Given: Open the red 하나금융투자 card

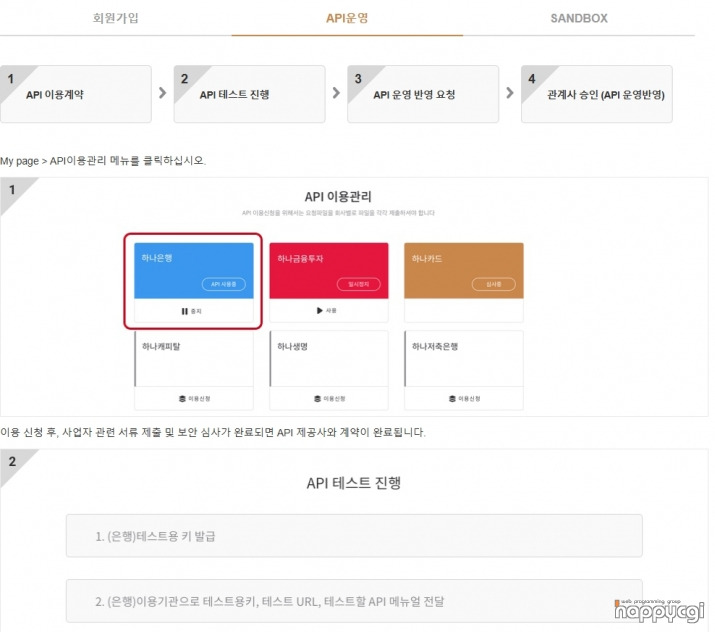Looking at the screenshot, I should (329, 270).
